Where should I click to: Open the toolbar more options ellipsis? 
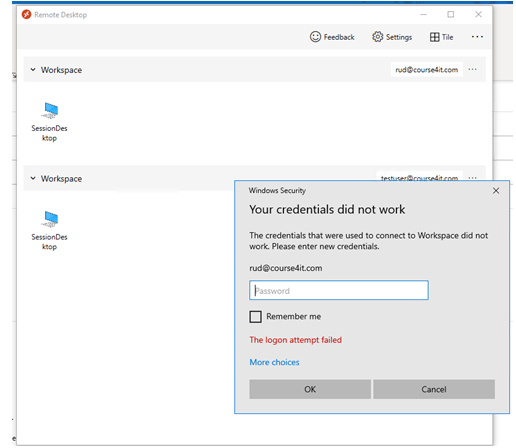[477, 37]
